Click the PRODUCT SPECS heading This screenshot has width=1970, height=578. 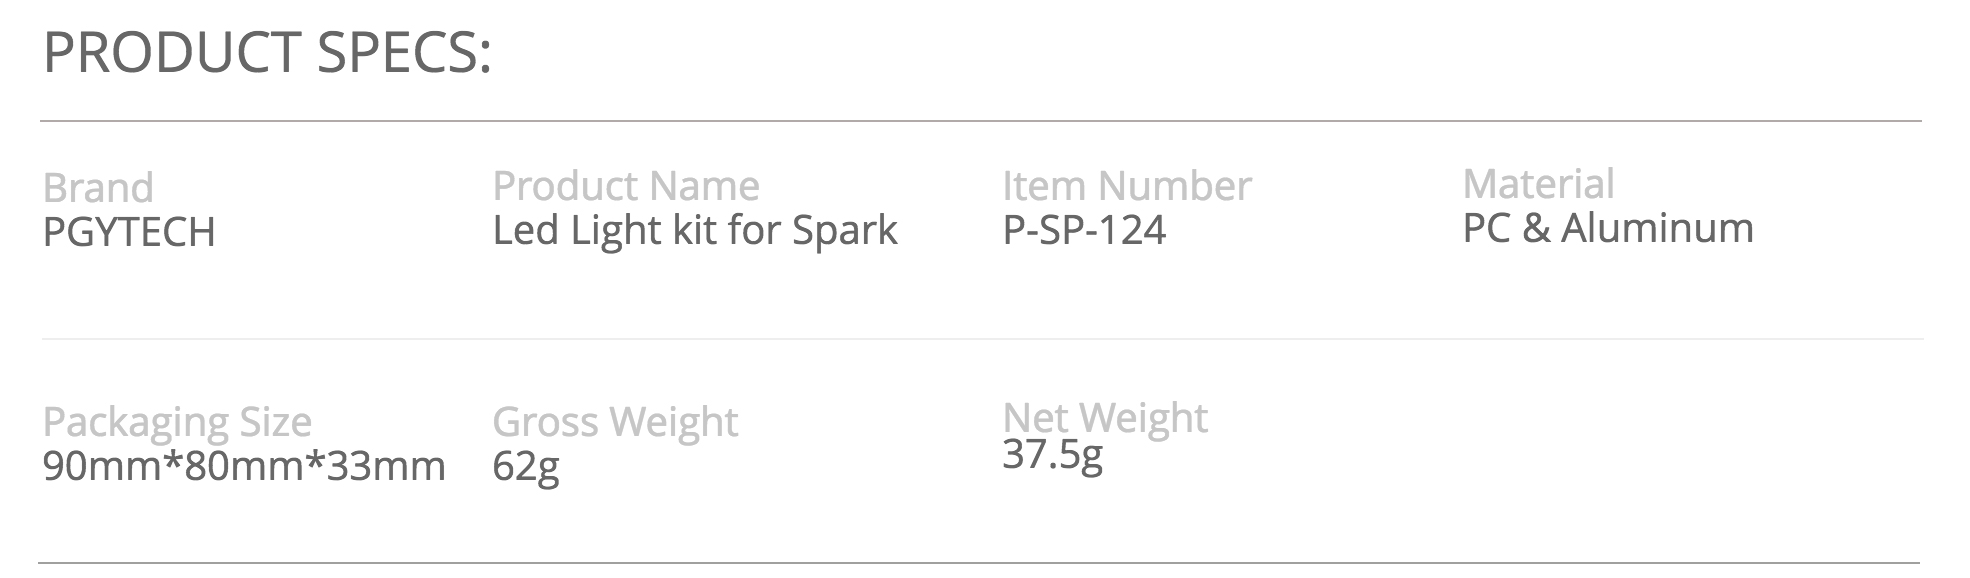(267, 53)
